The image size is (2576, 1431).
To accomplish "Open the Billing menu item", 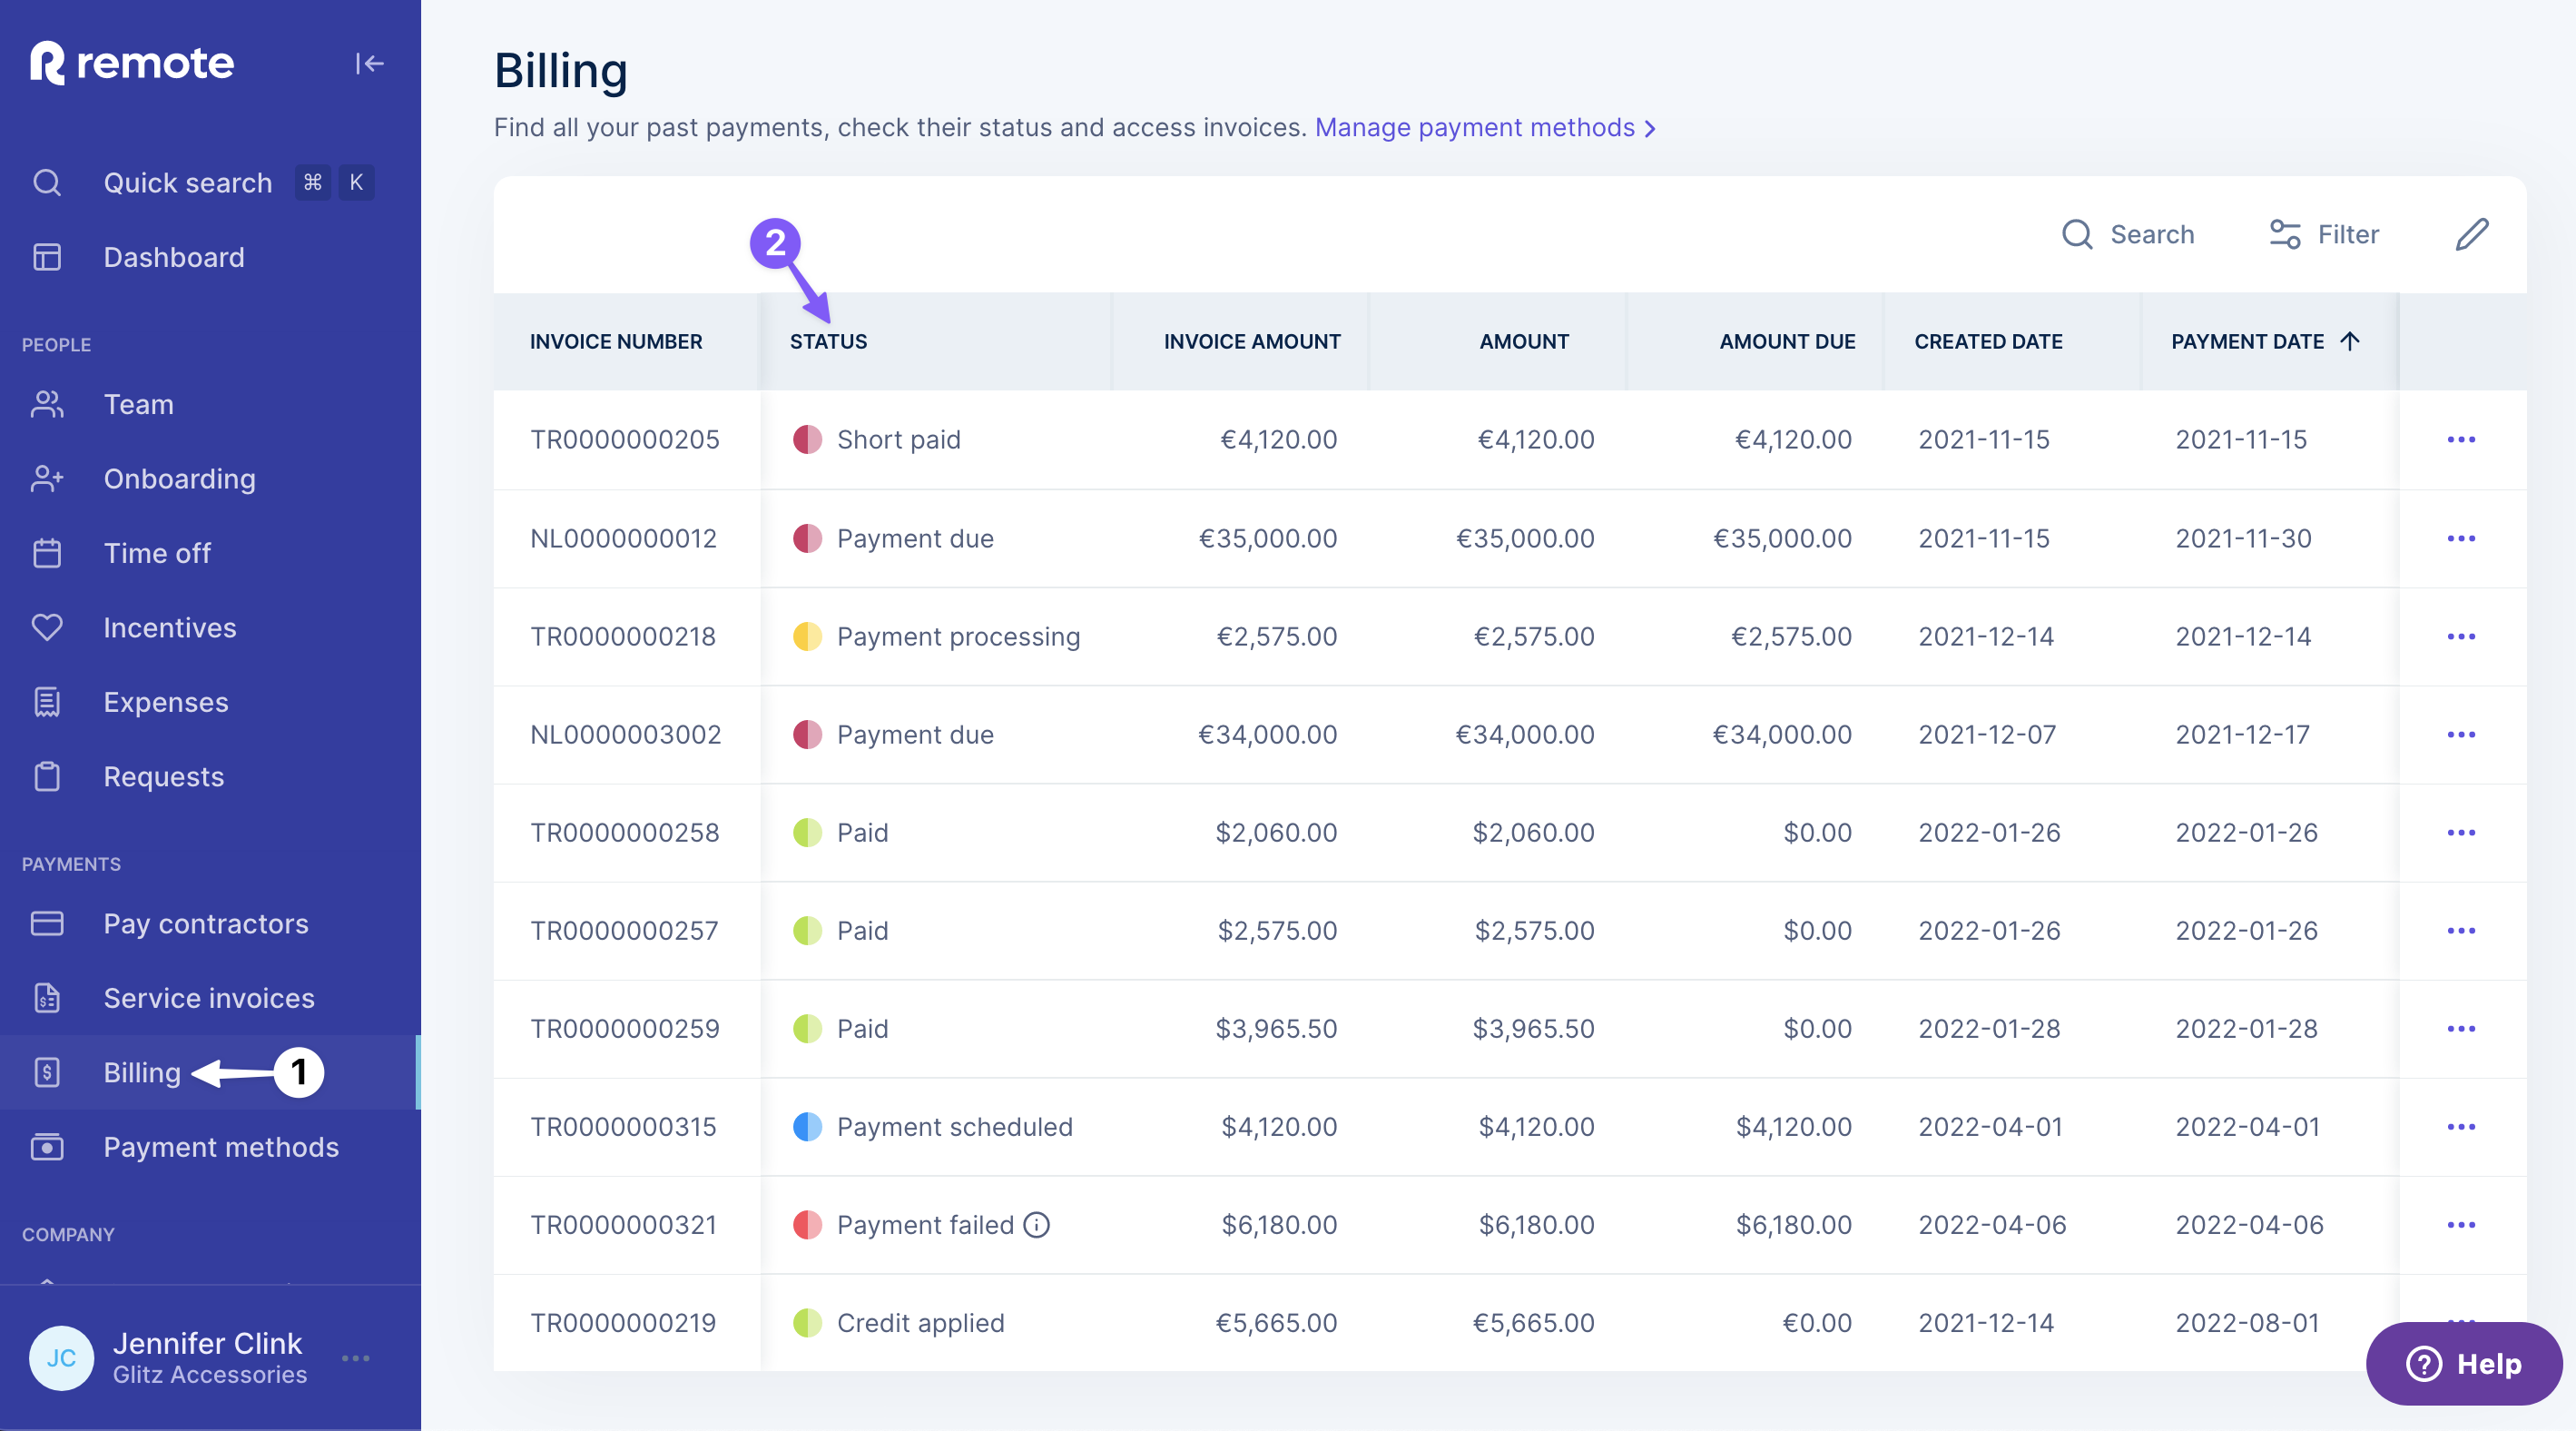I will [x=141, y=1071].
